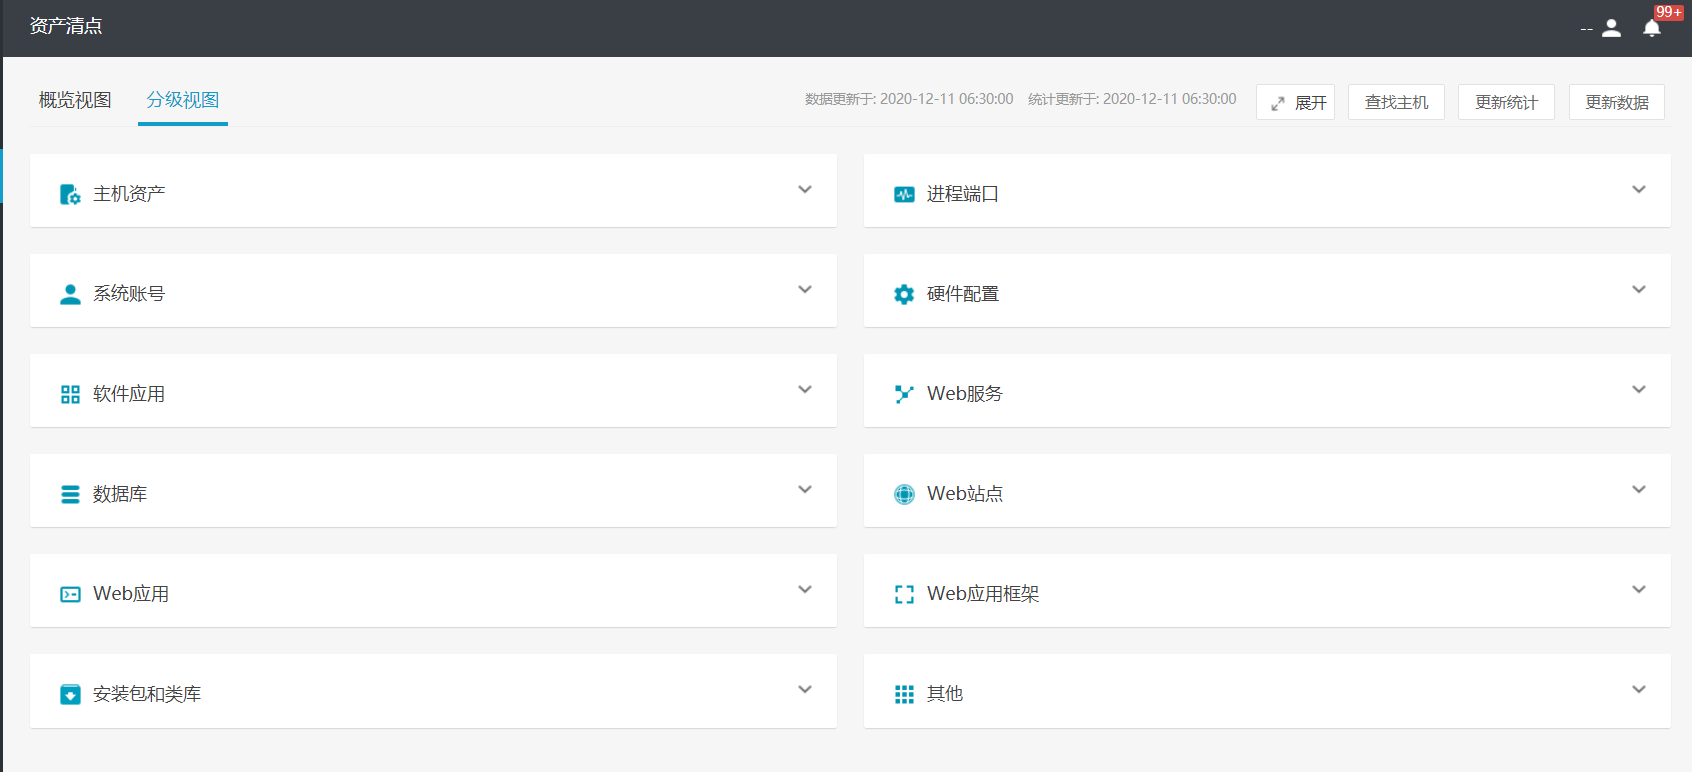
Task: Expand the Web站点 panel chevron
Action: 1639,490
